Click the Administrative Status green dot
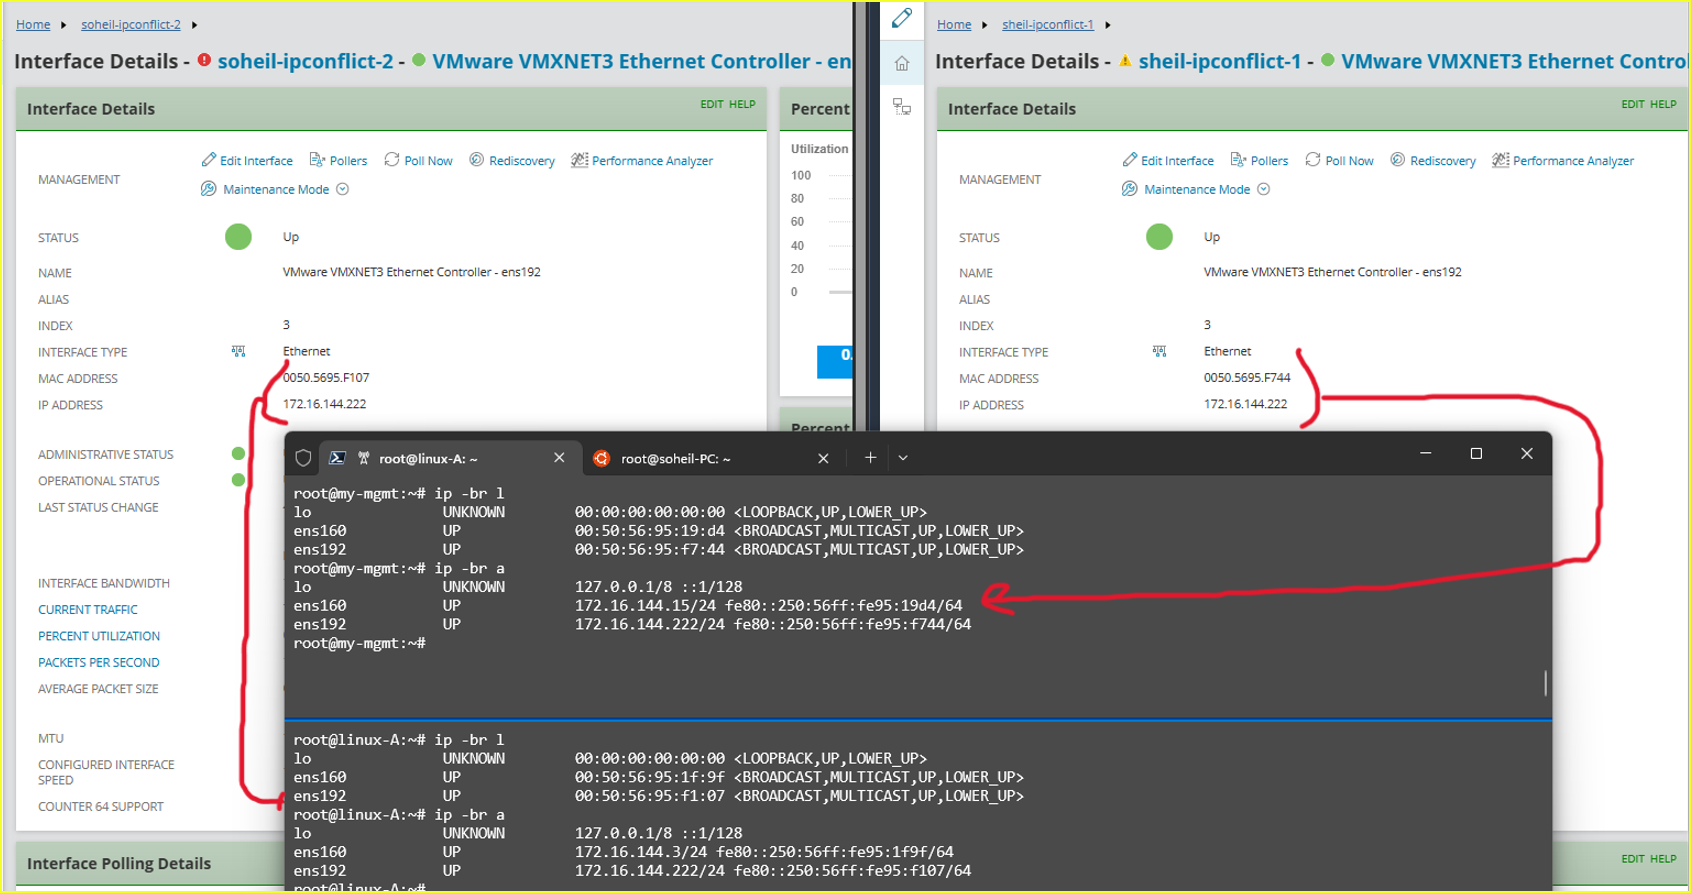This screenshot has height=893, width=1691. [x=238, y=454]
